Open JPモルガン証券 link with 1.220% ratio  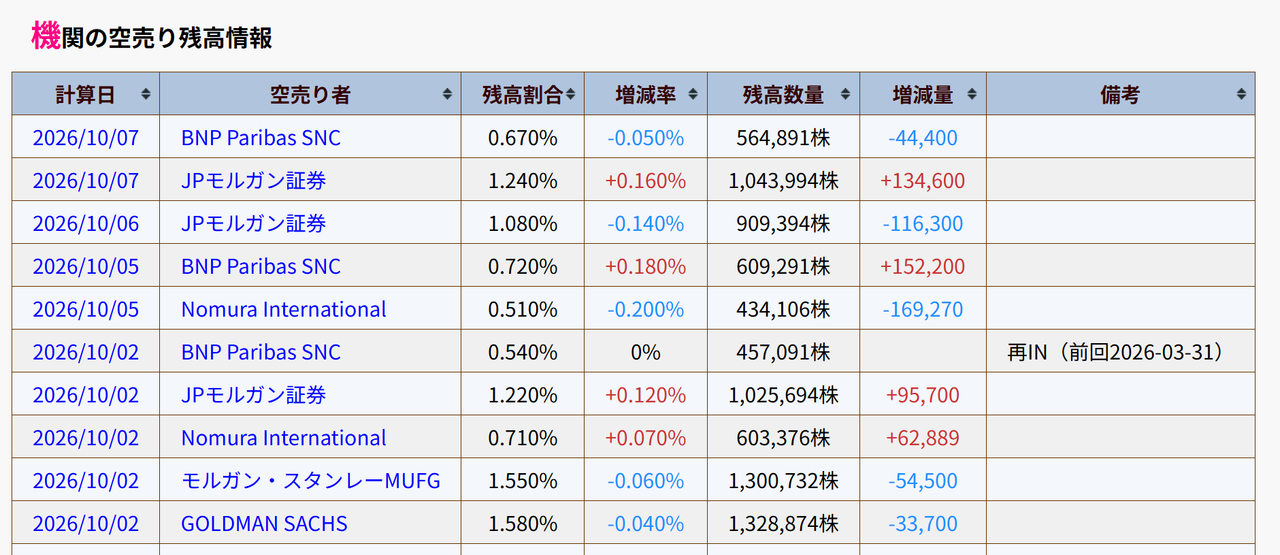[x=254, y=395]
